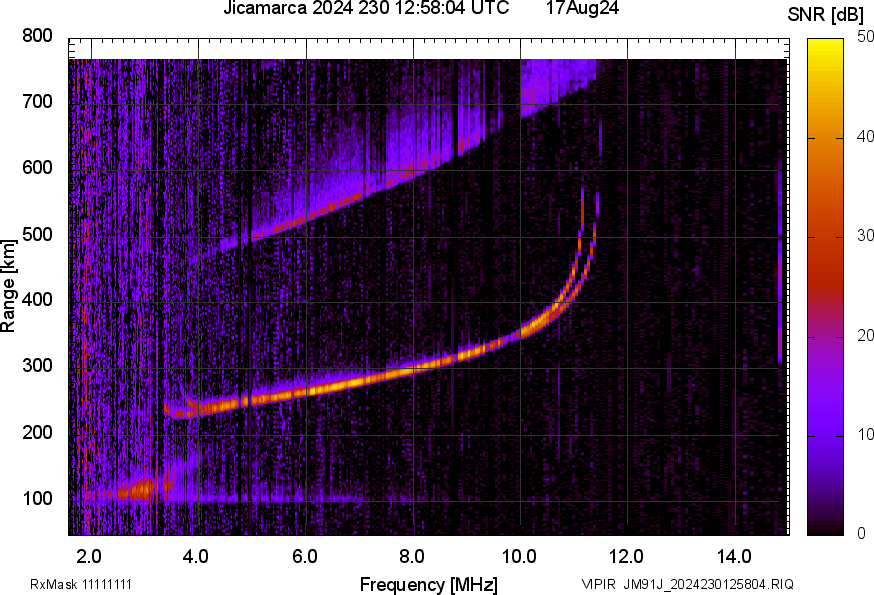This screenshot has height=595, width=874.
Task: Click the y-axis tick label '400'
Action: tap(37, 300)
